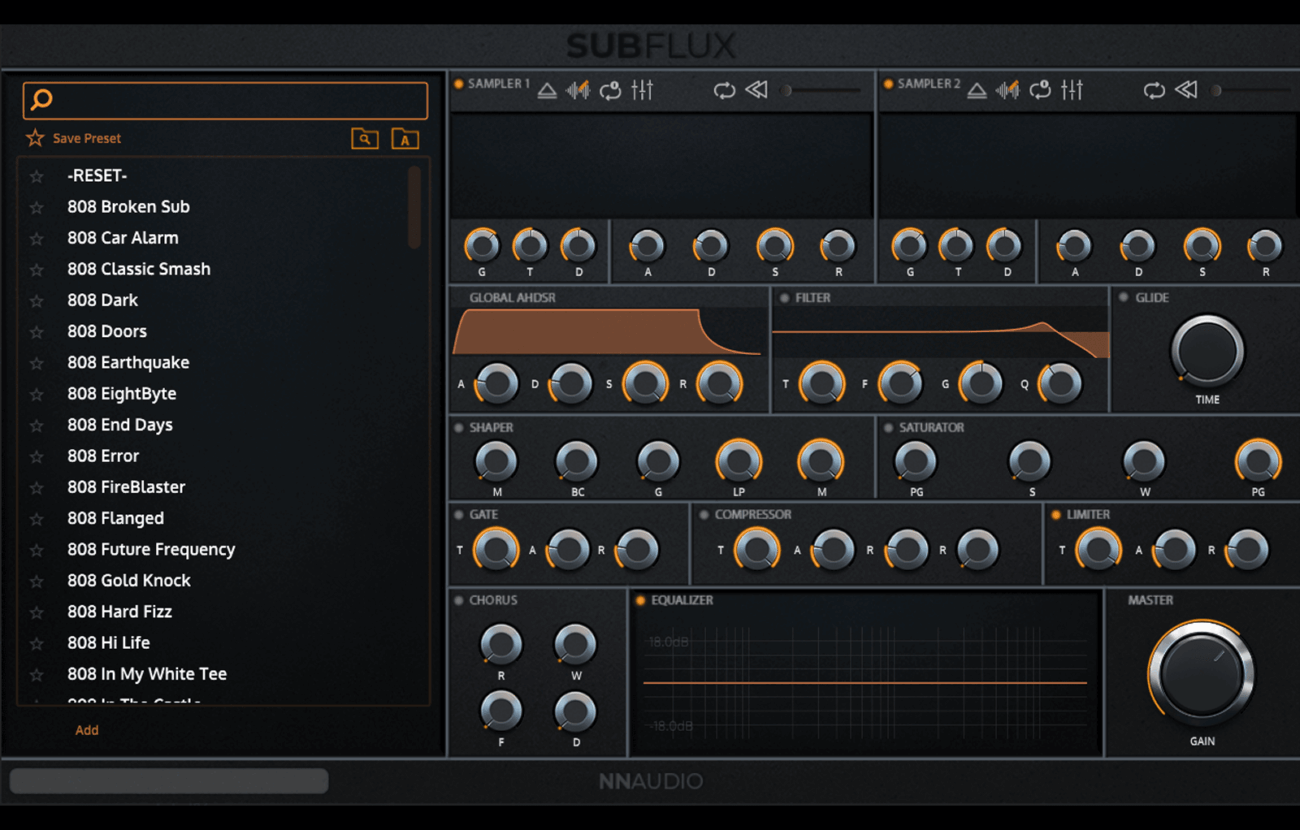Click the preset list vertical scrollbar

tap(414, 207)
